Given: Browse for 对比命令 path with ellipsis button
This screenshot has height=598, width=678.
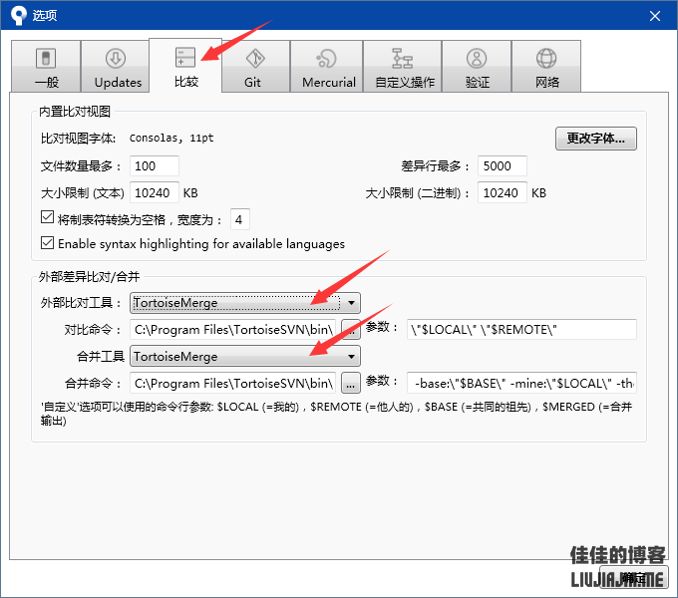Looking at the screenshot, I should click(350, 329).
